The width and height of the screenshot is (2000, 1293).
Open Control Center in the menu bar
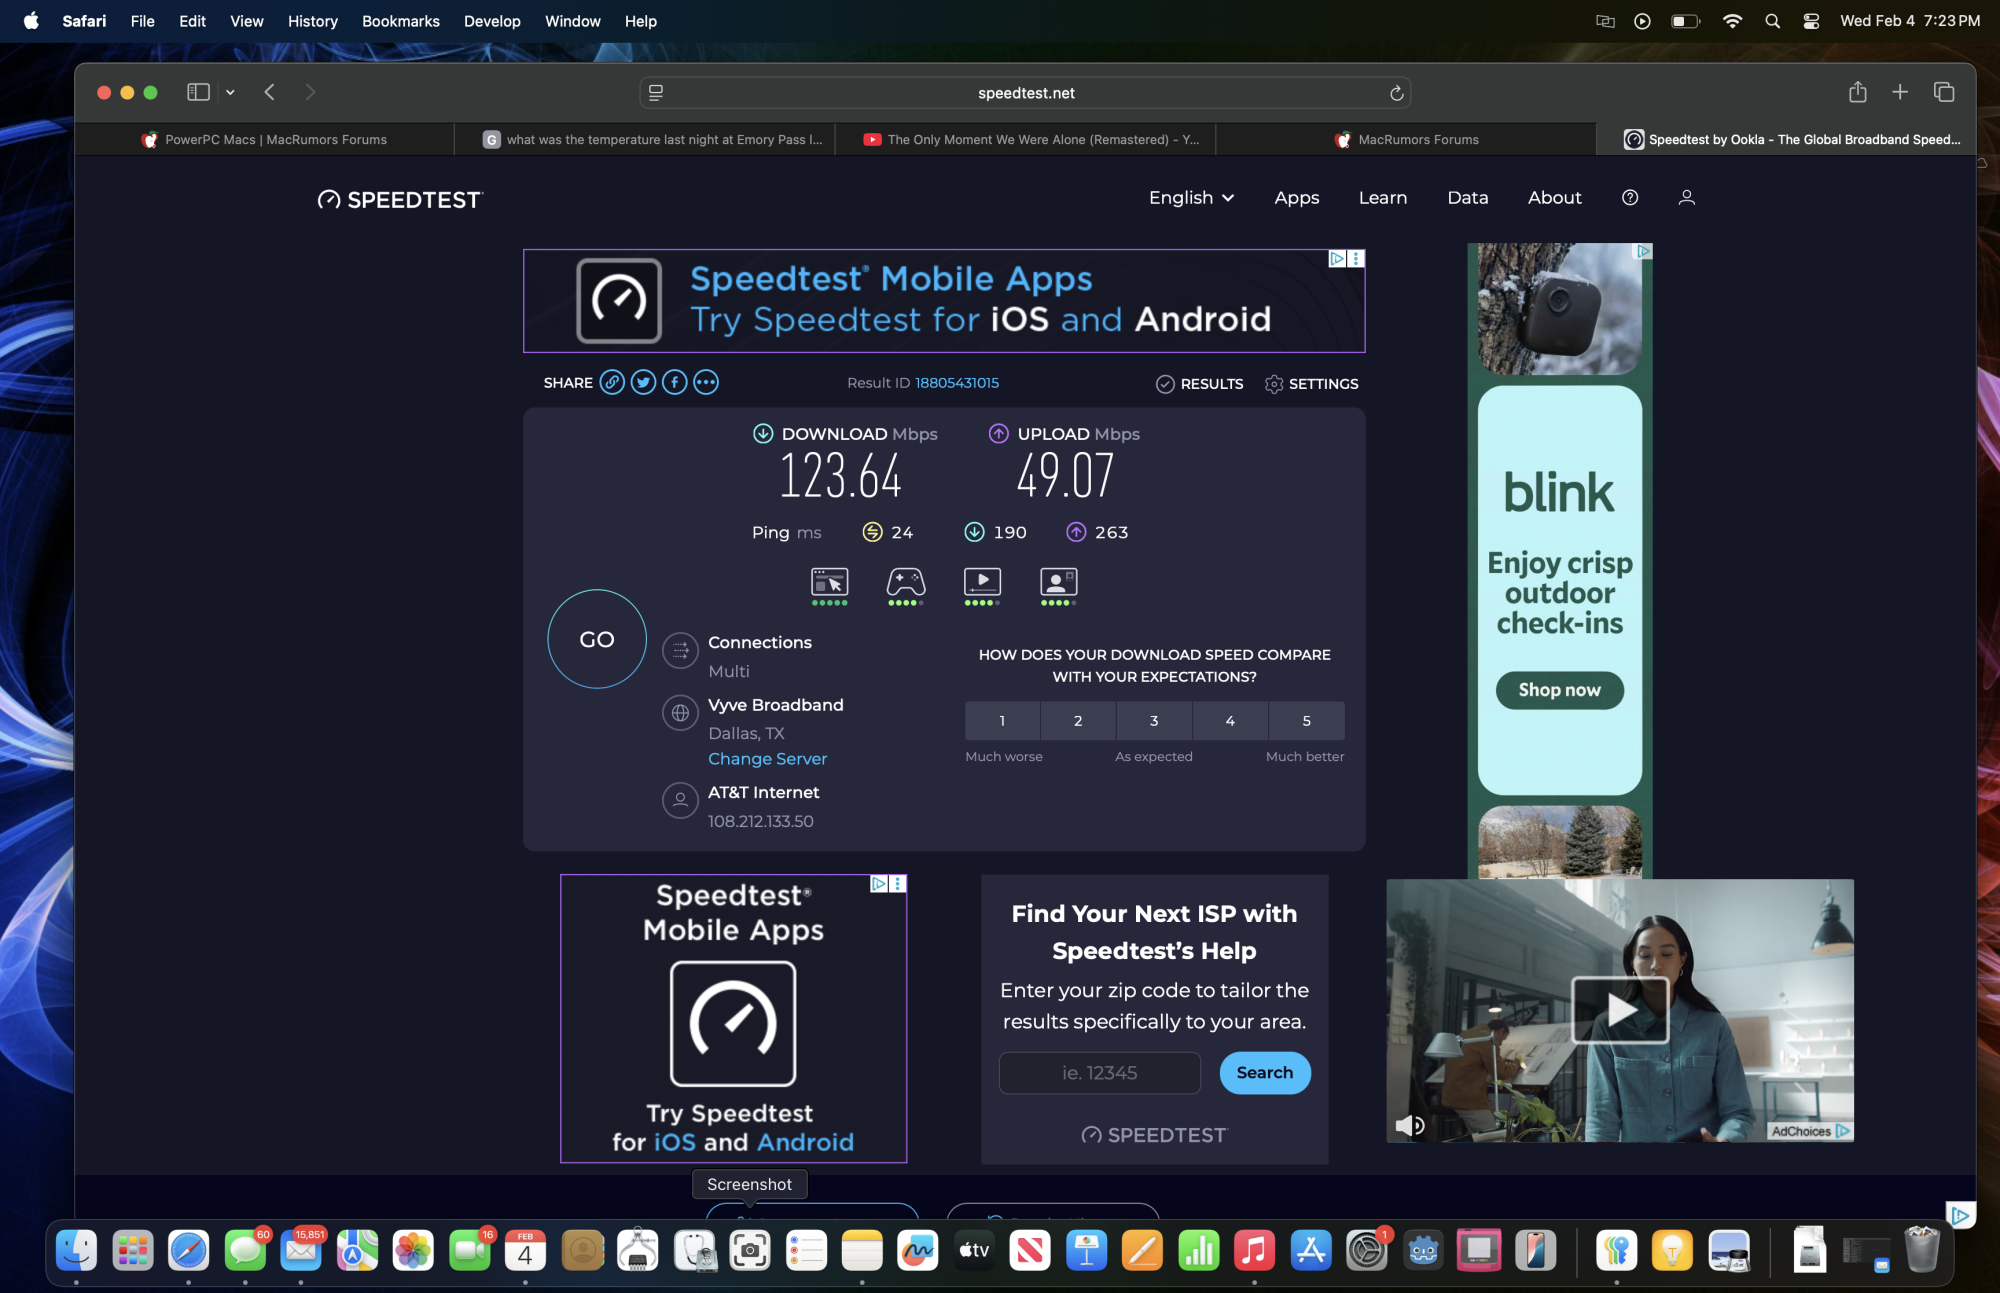click(x=1811, y=21)
